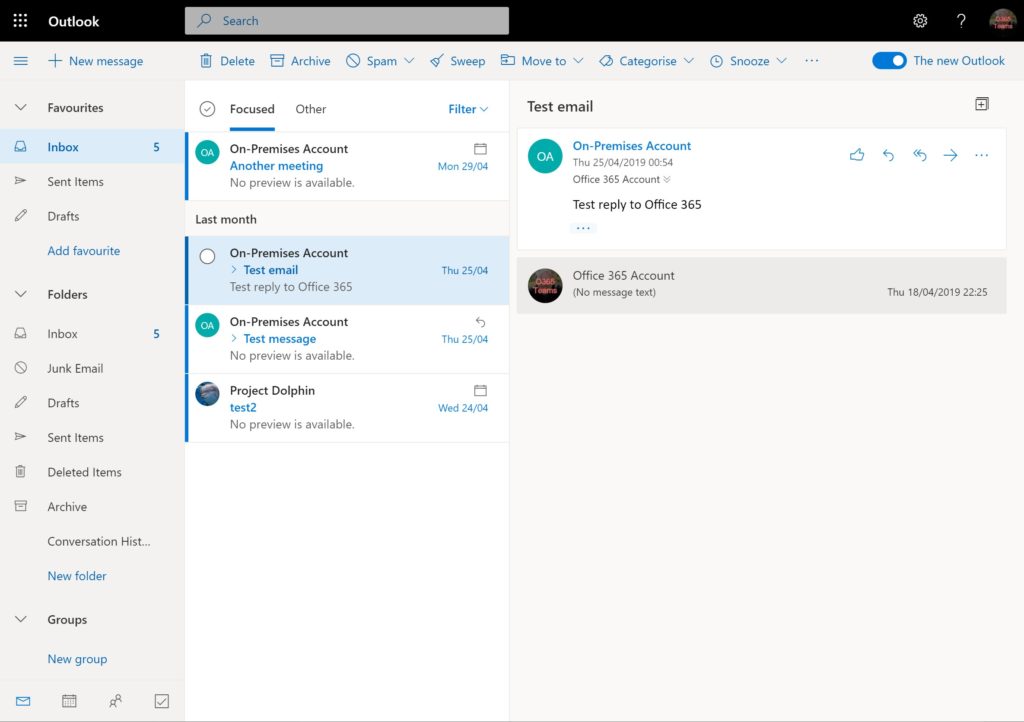Open more actions in reading pane
The height and width of the screenshot is (722, 1024).
point(982,155)
